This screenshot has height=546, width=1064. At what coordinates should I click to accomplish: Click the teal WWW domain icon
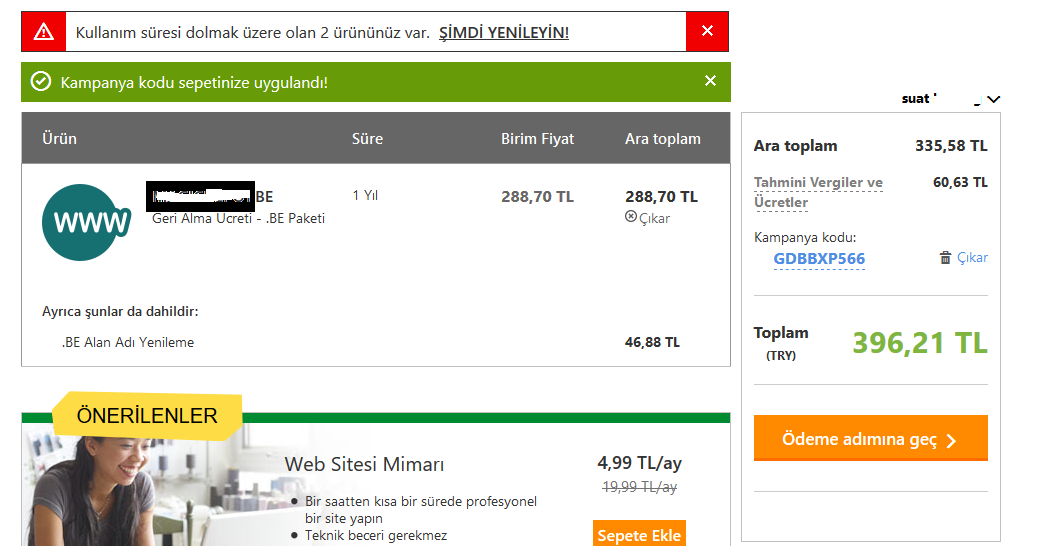pyautogui.click(x=86, y=222)
